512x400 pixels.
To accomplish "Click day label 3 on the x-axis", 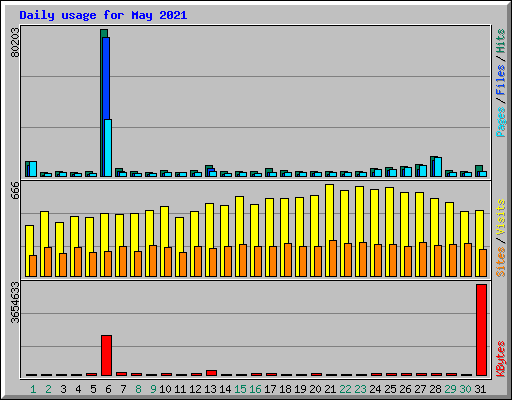I will tap(63, 389).
